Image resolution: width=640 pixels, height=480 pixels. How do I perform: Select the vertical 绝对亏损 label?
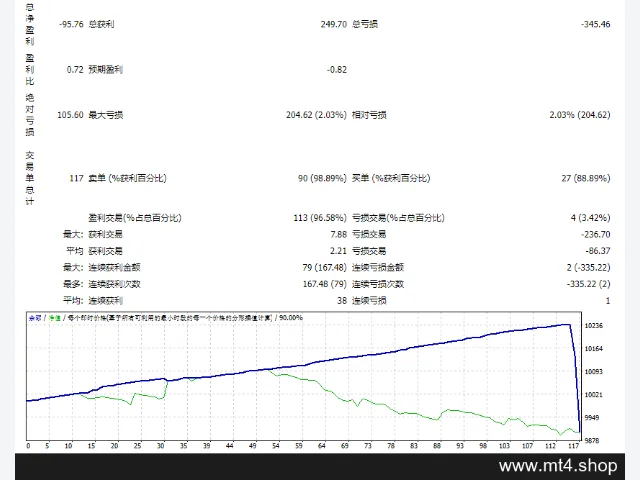tap(29, 115)
